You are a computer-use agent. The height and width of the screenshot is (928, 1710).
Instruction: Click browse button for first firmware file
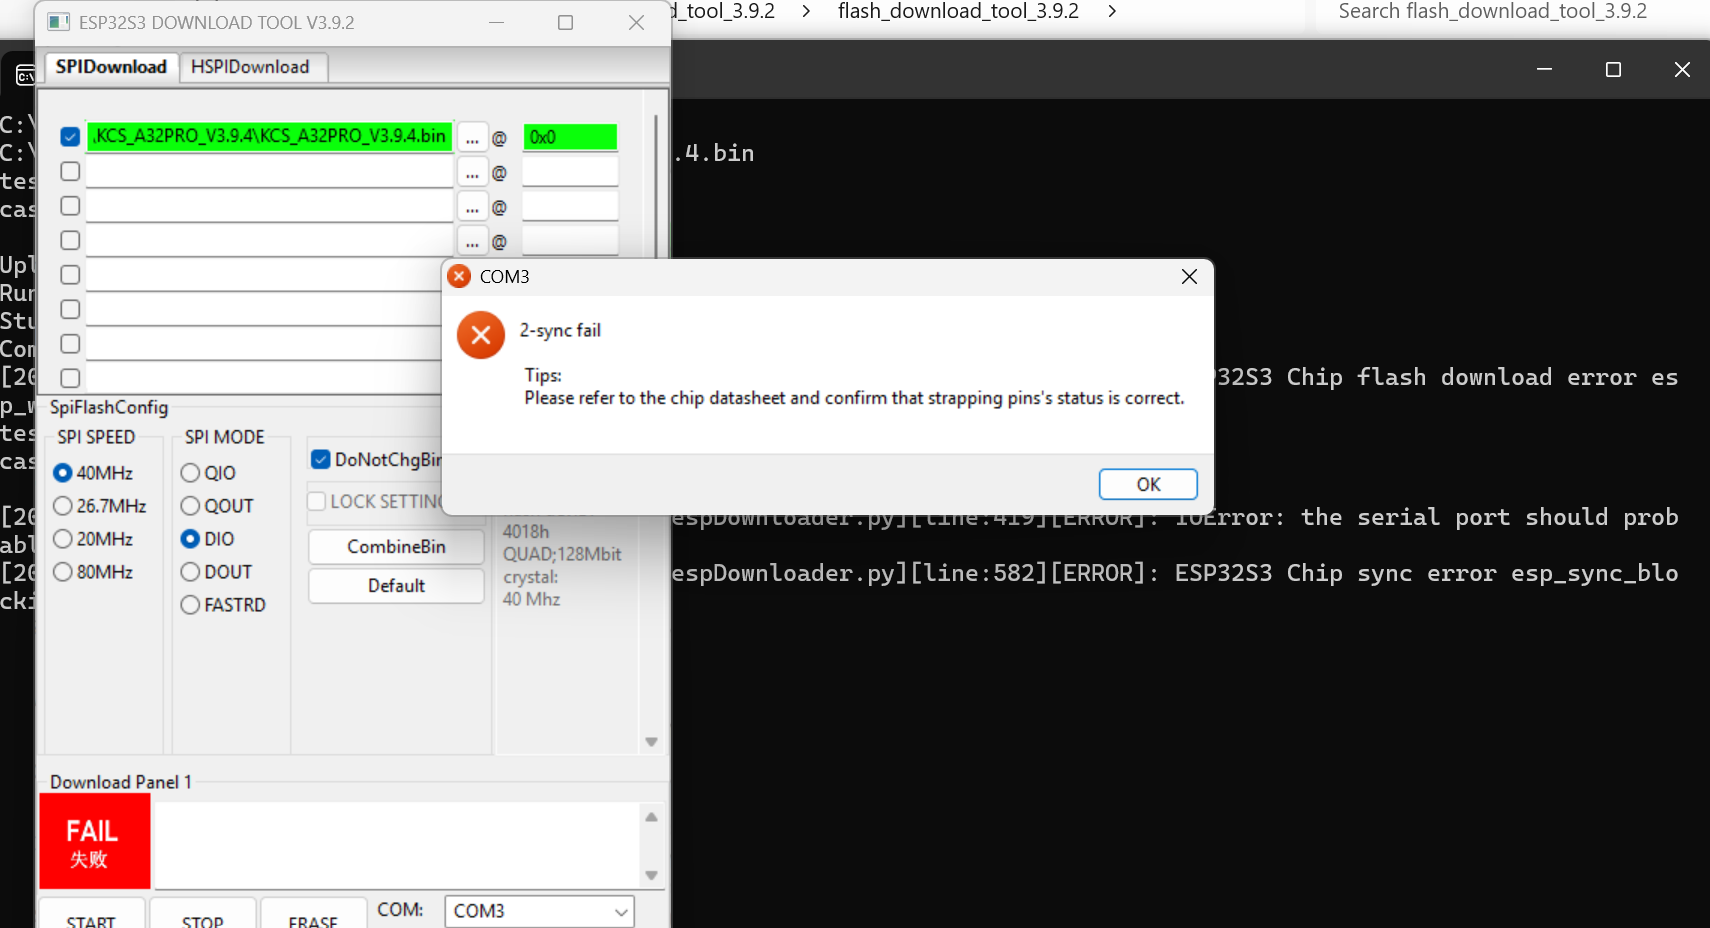472,138
